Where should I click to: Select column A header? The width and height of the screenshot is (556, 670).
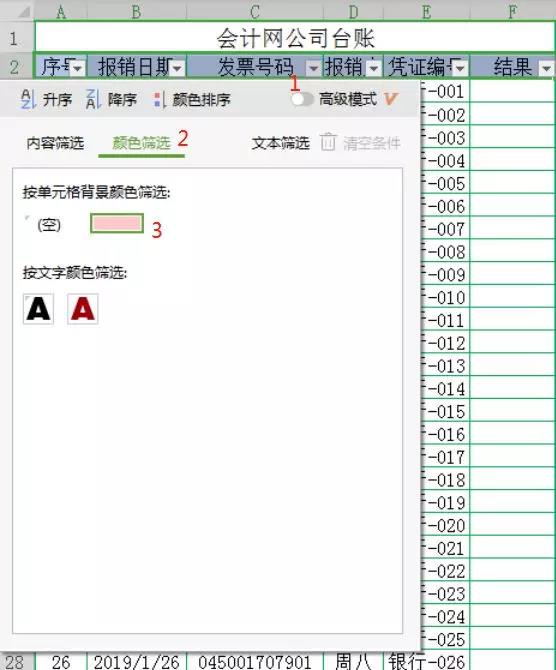tap(61, 11)
